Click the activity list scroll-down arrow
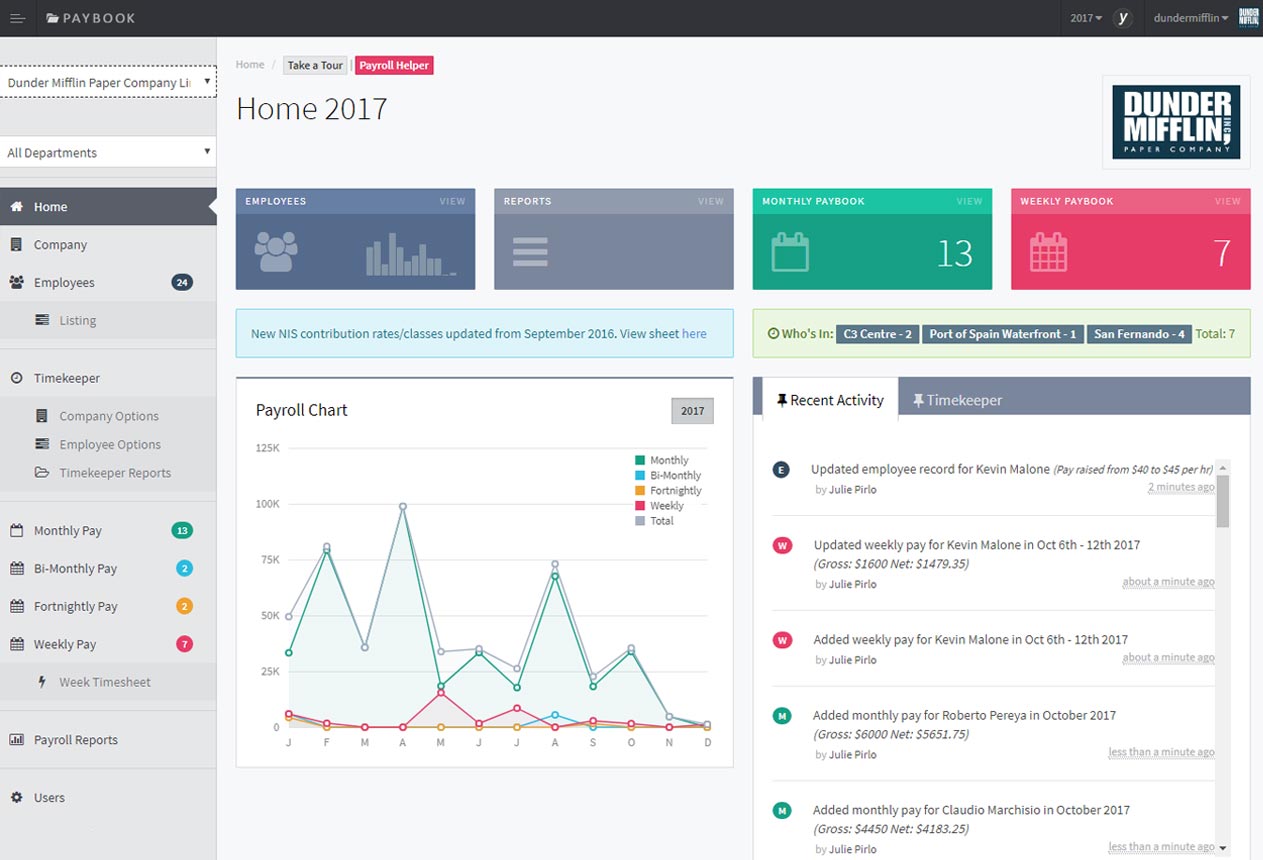This screenshot has width=1263, height=860. [1222, 848]
